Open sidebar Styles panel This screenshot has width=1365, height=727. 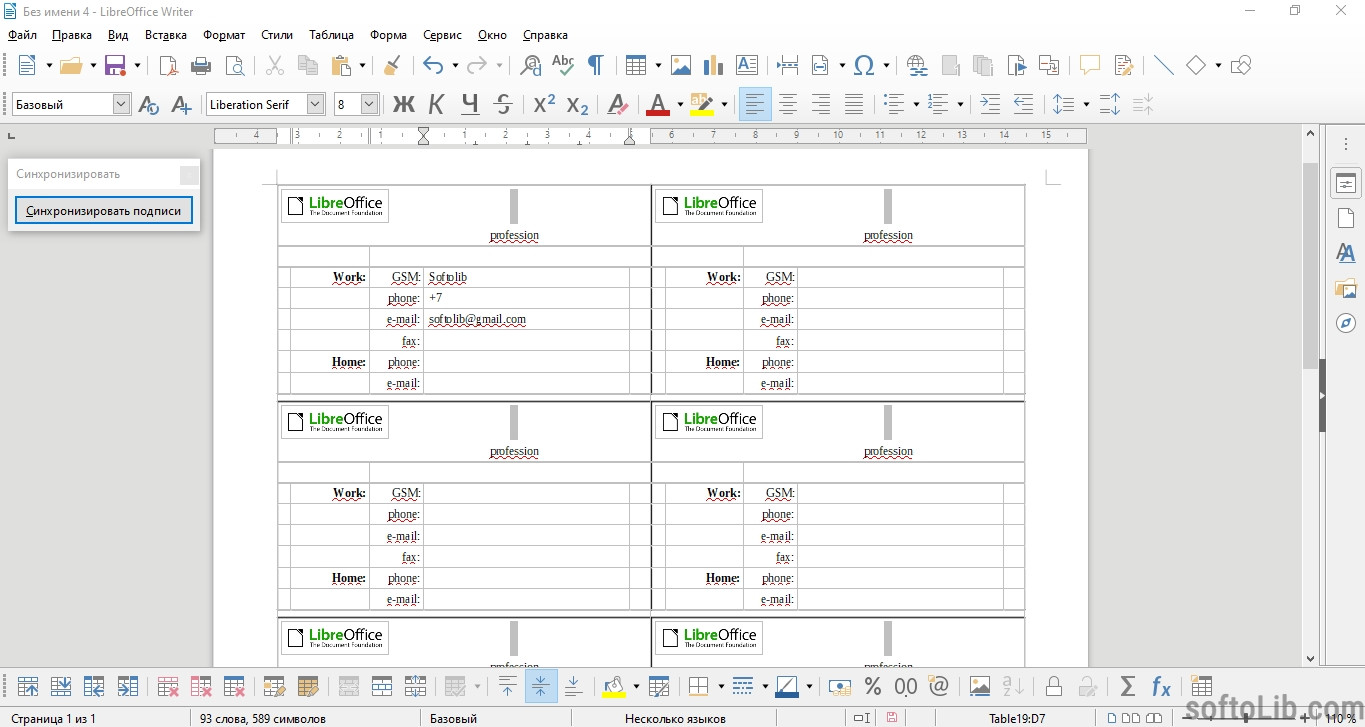click(x=1346, y=253)
